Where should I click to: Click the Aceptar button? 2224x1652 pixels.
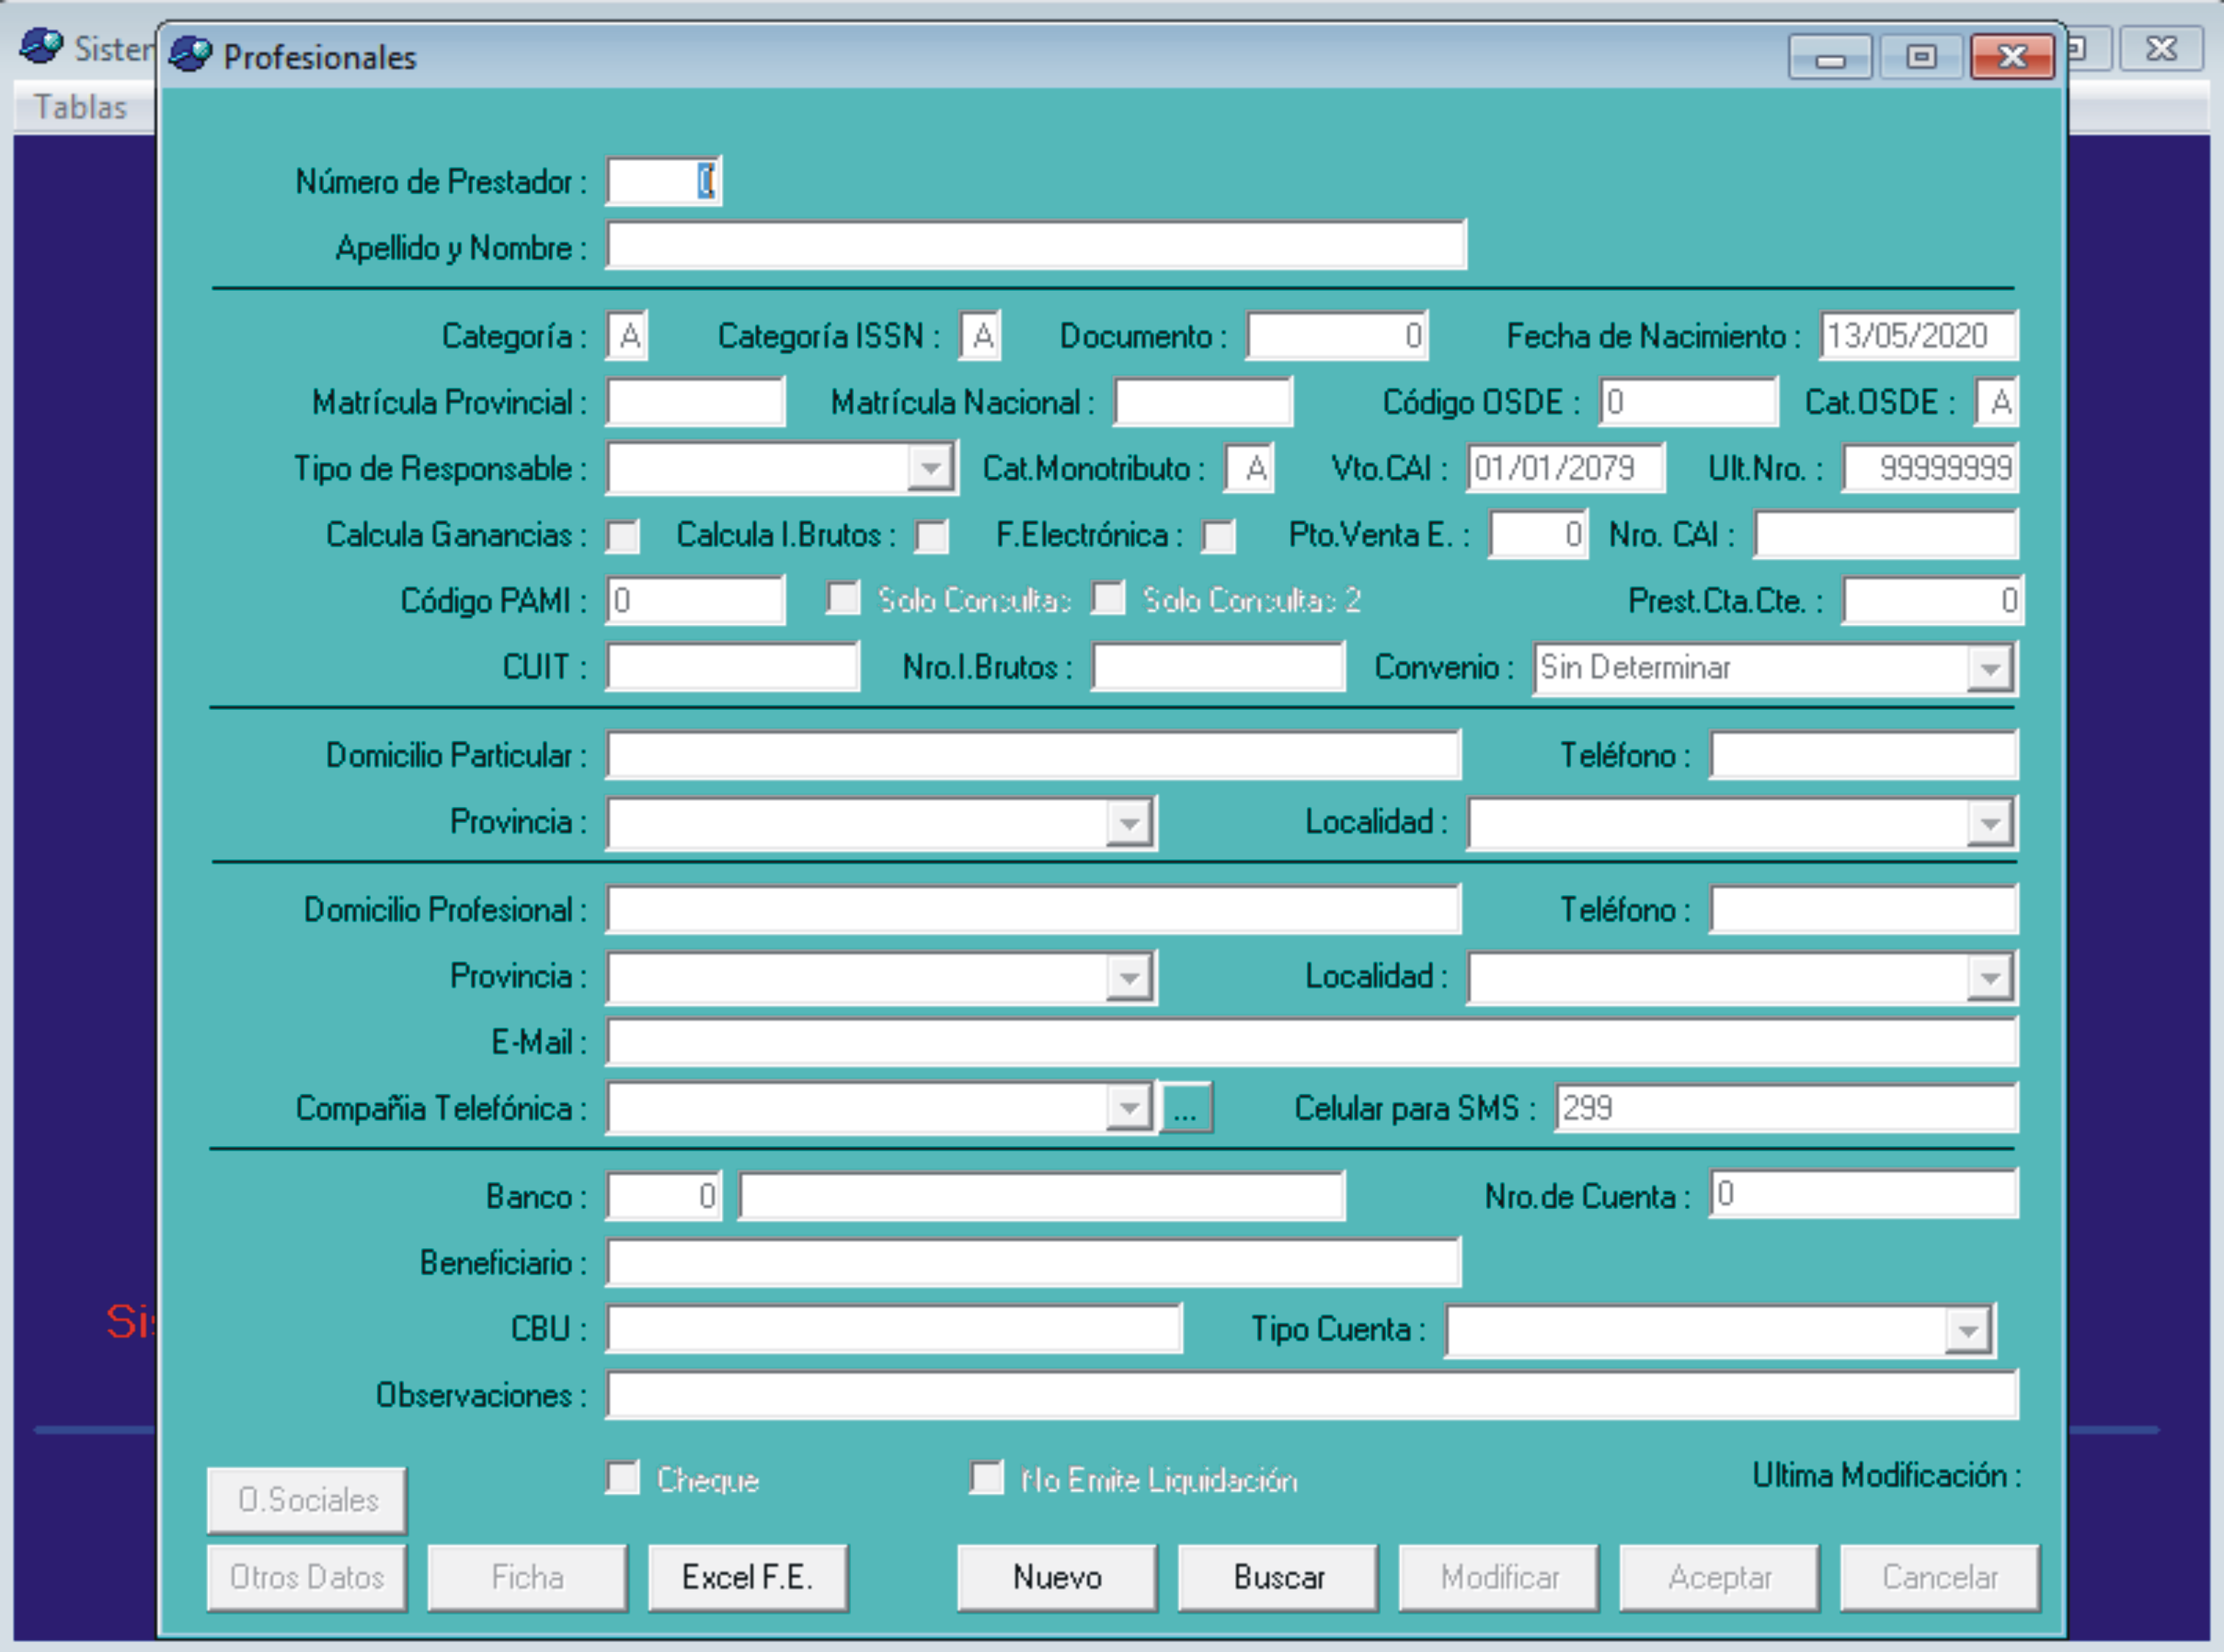click(x=1719, y=1578)
